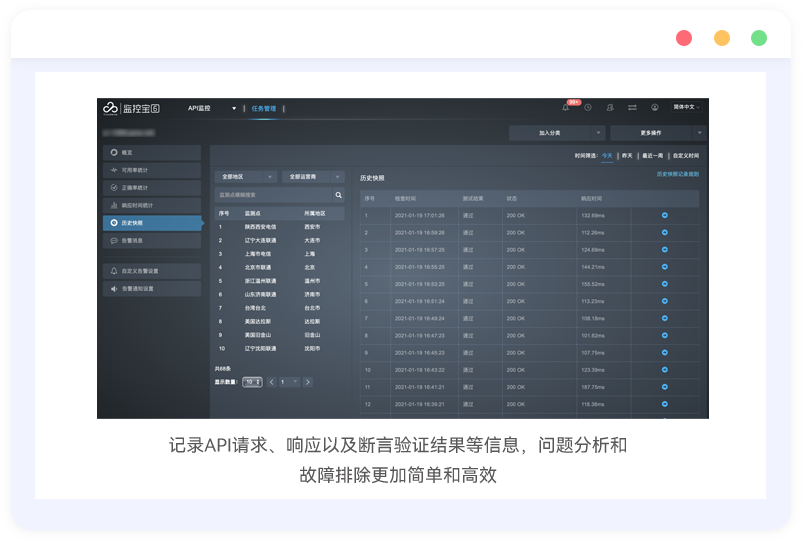
Task: Select the 昨天 time filter
Action: (x=627, y=156)
